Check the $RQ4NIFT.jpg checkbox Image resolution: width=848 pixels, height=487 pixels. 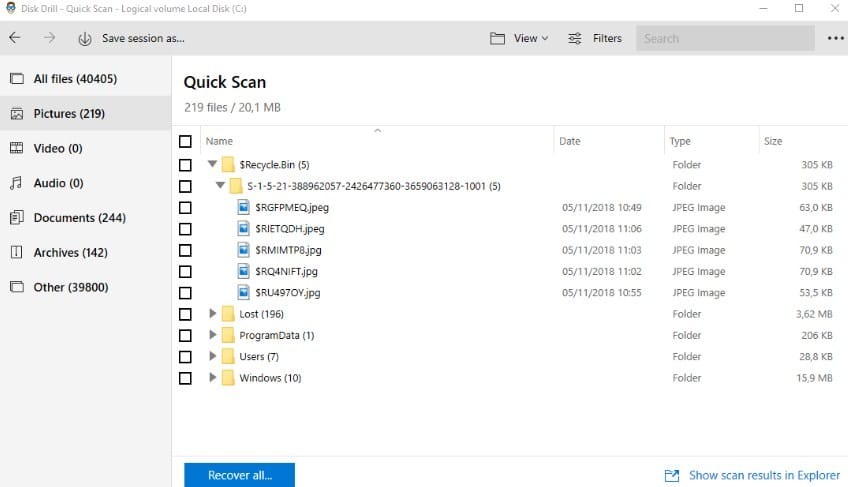tap(185, 272)
